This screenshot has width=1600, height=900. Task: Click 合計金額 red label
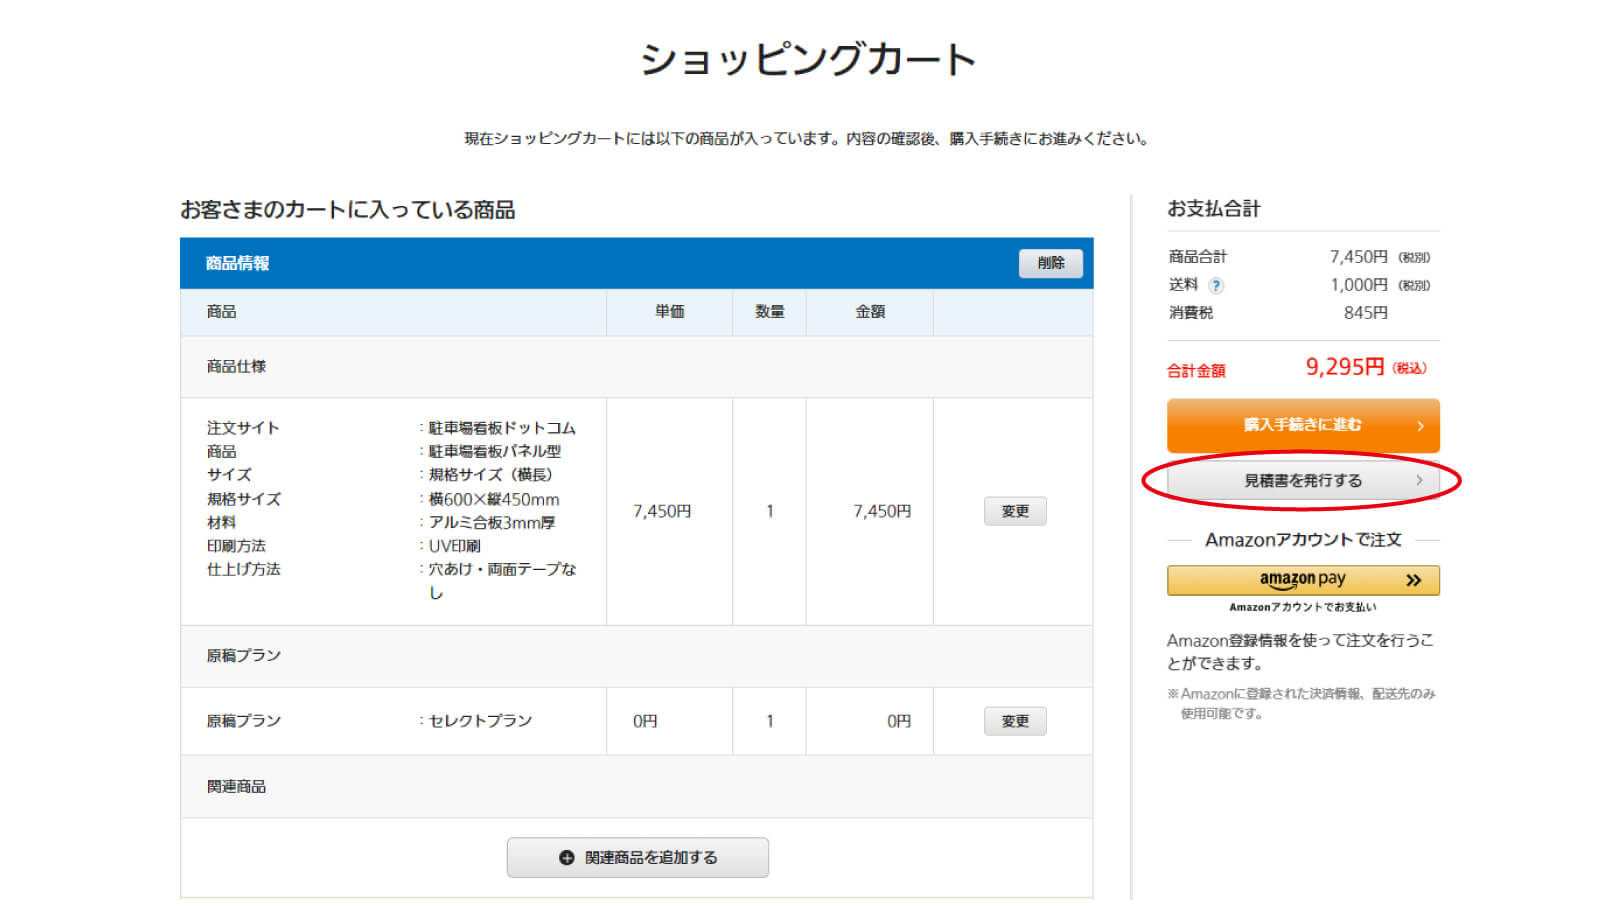pyautogui.click(x=1196, y=371)
